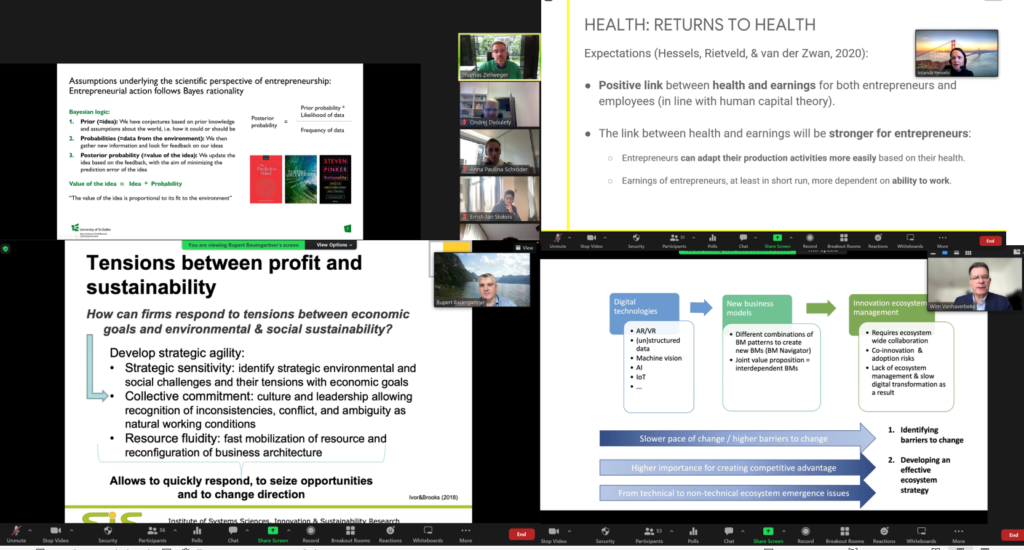The height and width of the screenshot is (550, 1024).
Task: Switch to grid layout above Wim Vanhaverbeke's video
Action: (x=968, y=253)
